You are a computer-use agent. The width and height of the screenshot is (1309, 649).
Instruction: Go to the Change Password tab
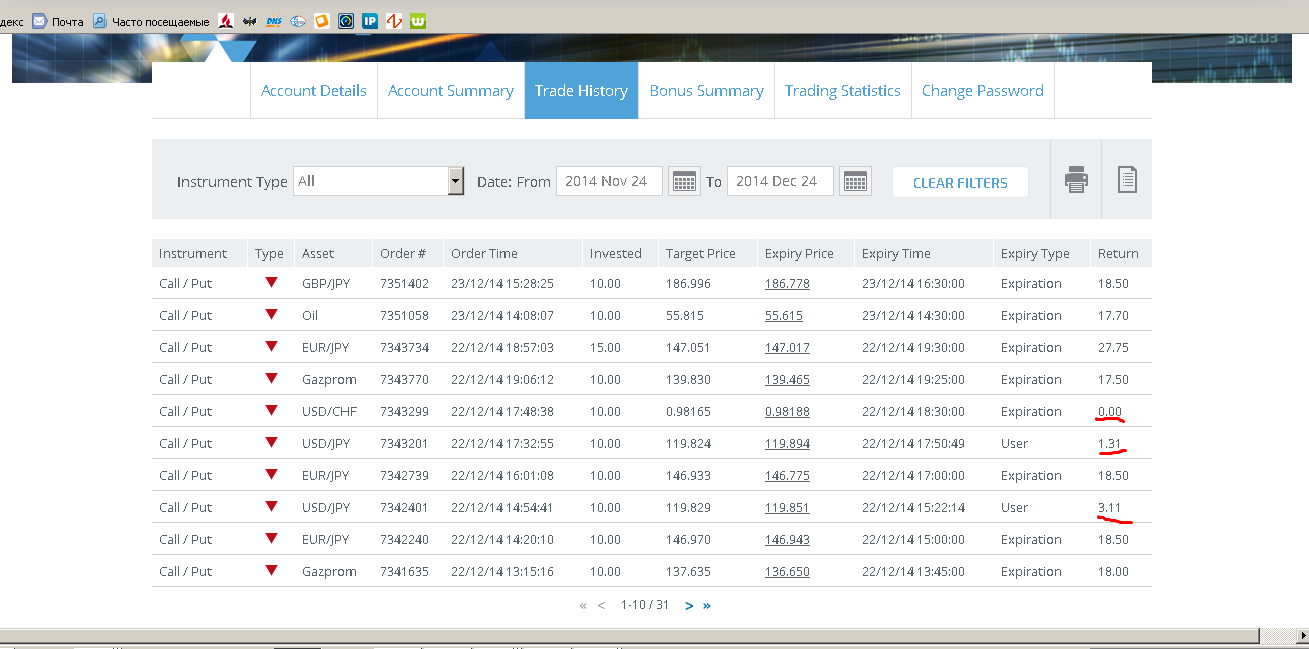coord(982,91)
